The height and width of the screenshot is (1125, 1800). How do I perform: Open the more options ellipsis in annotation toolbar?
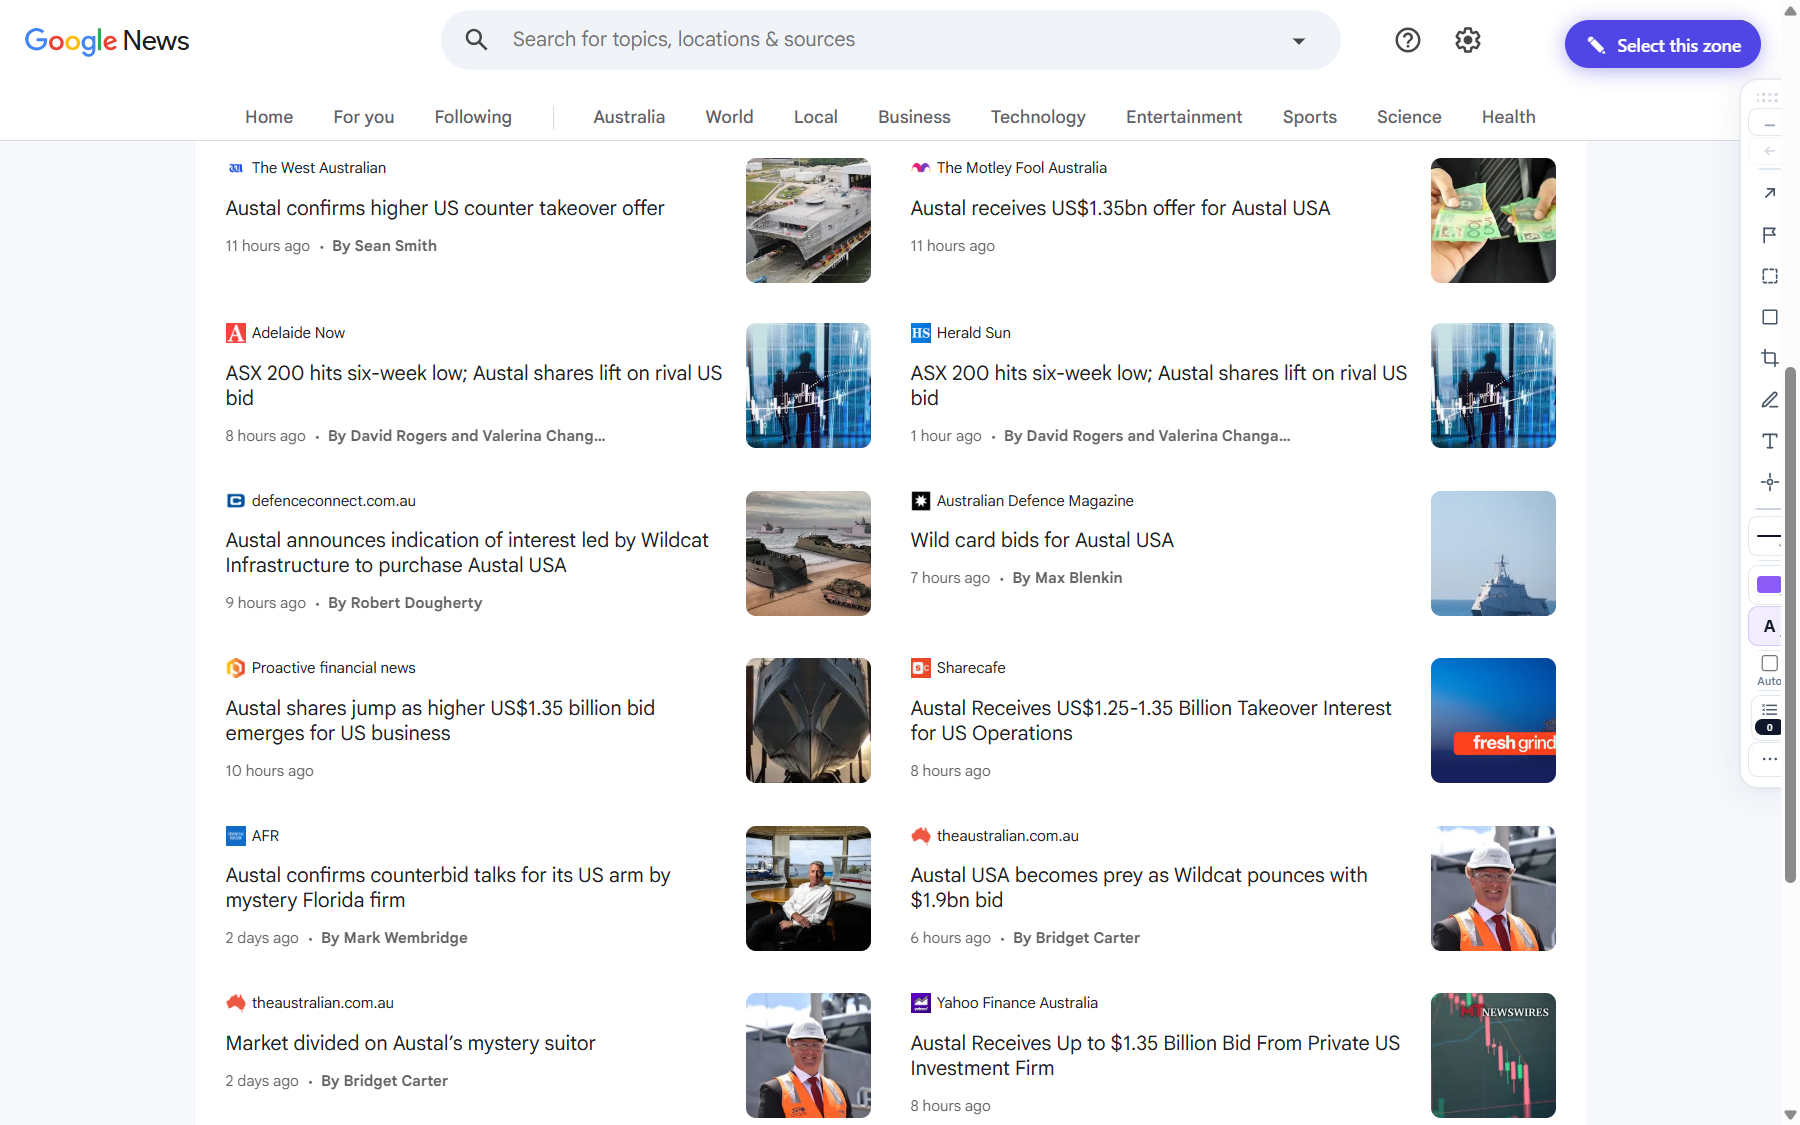tap(1769, 759)
